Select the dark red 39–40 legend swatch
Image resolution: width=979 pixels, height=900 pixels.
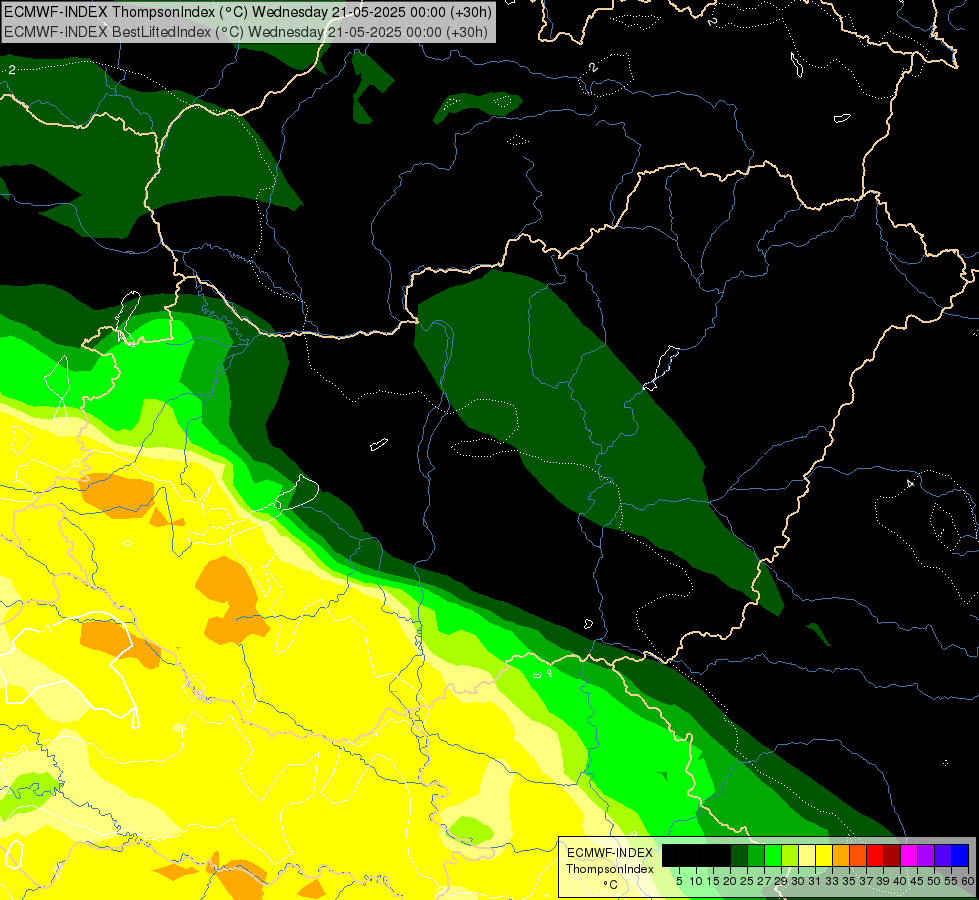(x=892, y=855)
